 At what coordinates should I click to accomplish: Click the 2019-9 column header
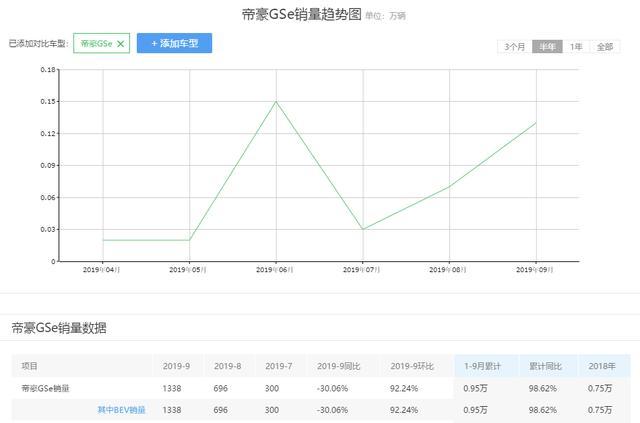(x=176, y=366)
